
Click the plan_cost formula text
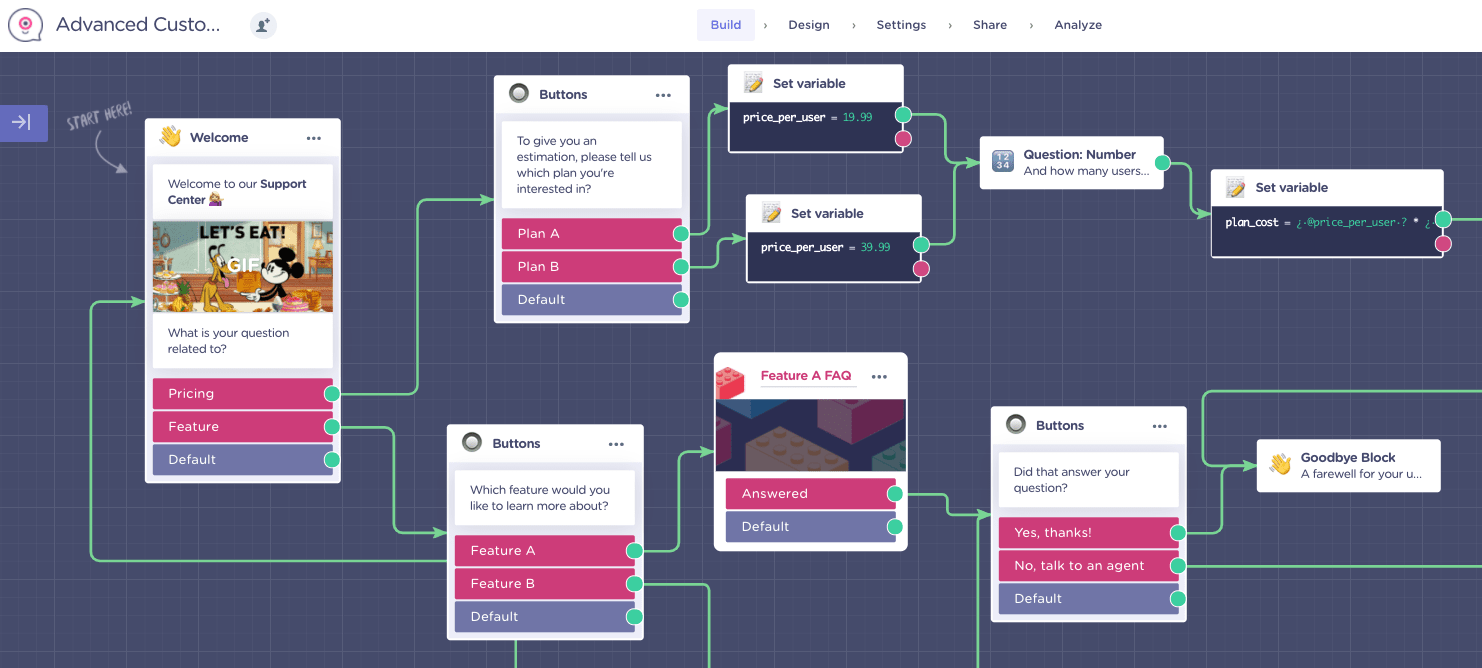1328,223
